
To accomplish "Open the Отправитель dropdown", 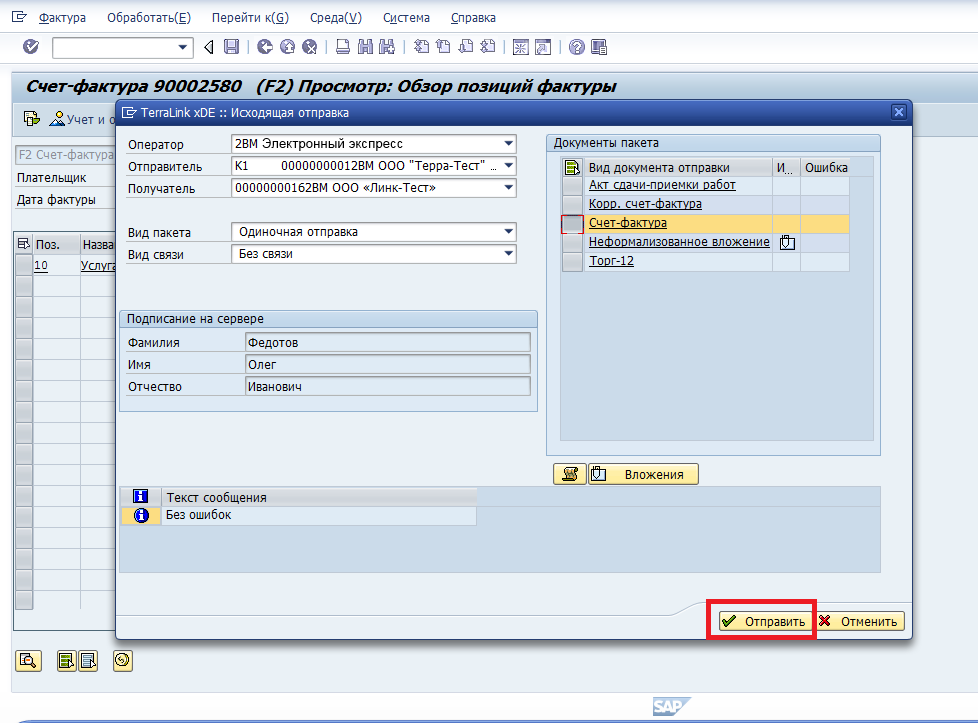I will [x=509, y=166].
